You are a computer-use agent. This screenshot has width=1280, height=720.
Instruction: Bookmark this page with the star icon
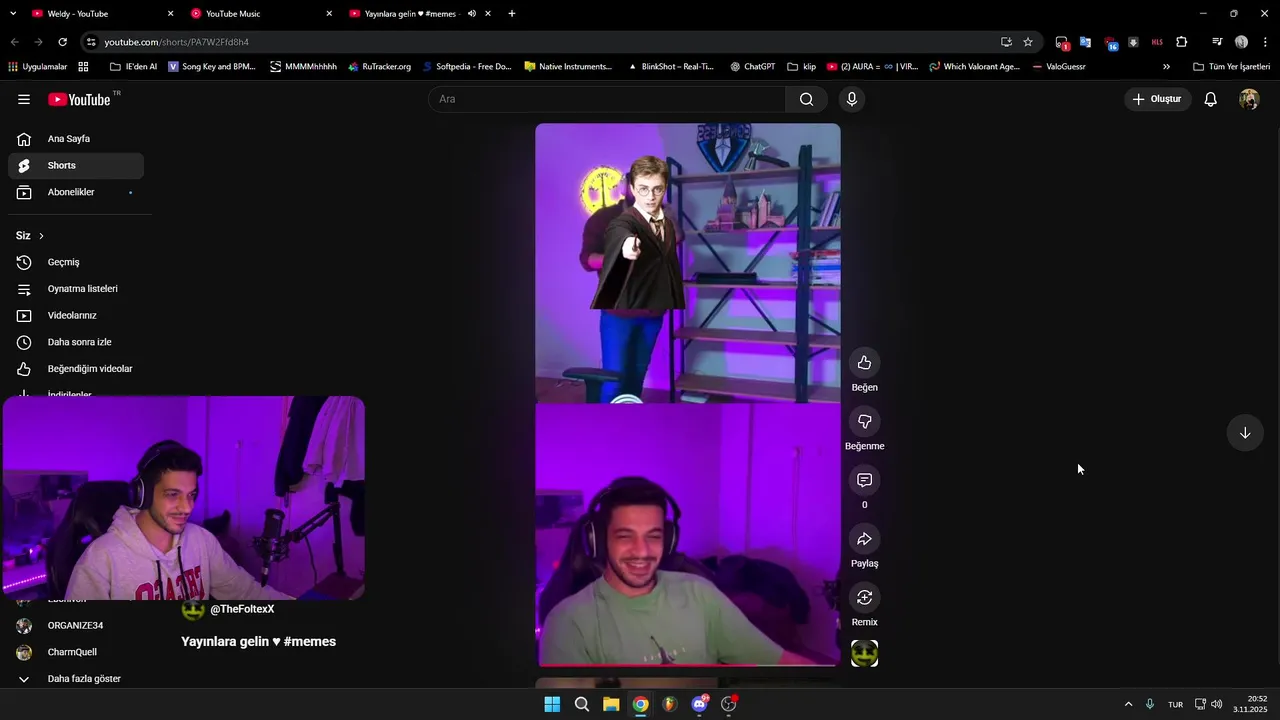[1028, 42]
